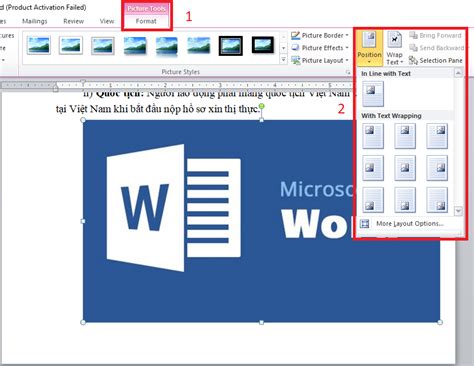This screenshot has width=474, height=366.
Task: Apply the double black frame picture style
Action: (x=231, y=45)
